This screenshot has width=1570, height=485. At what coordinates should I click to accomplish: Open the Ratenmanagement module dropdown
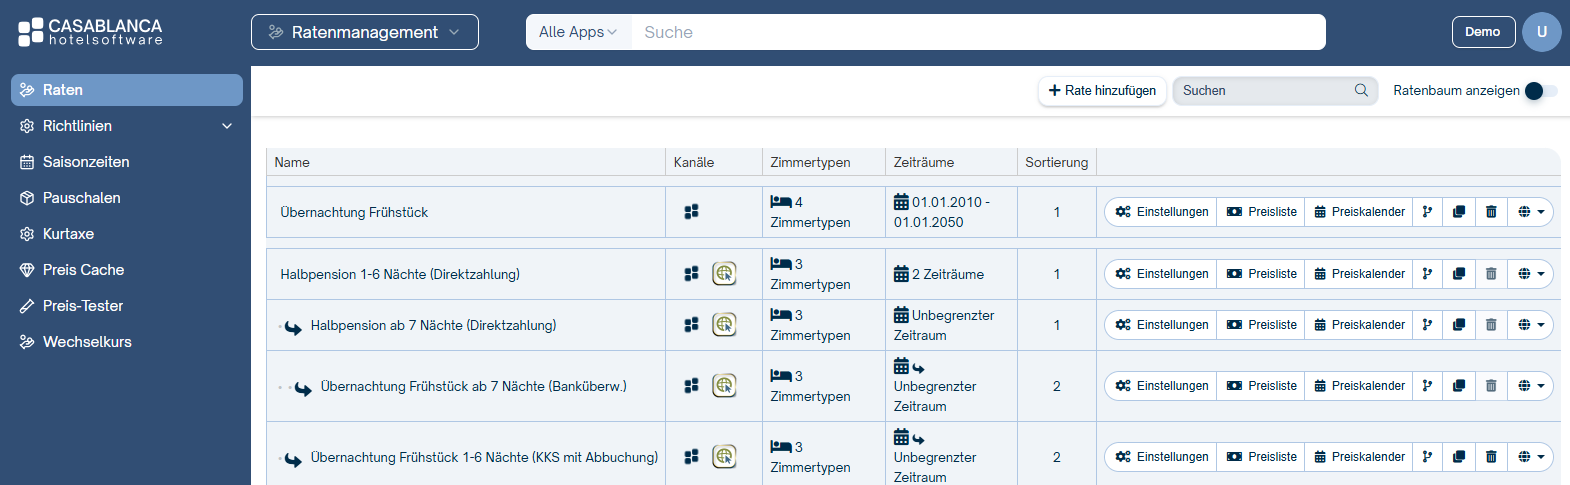coord(365,32)
